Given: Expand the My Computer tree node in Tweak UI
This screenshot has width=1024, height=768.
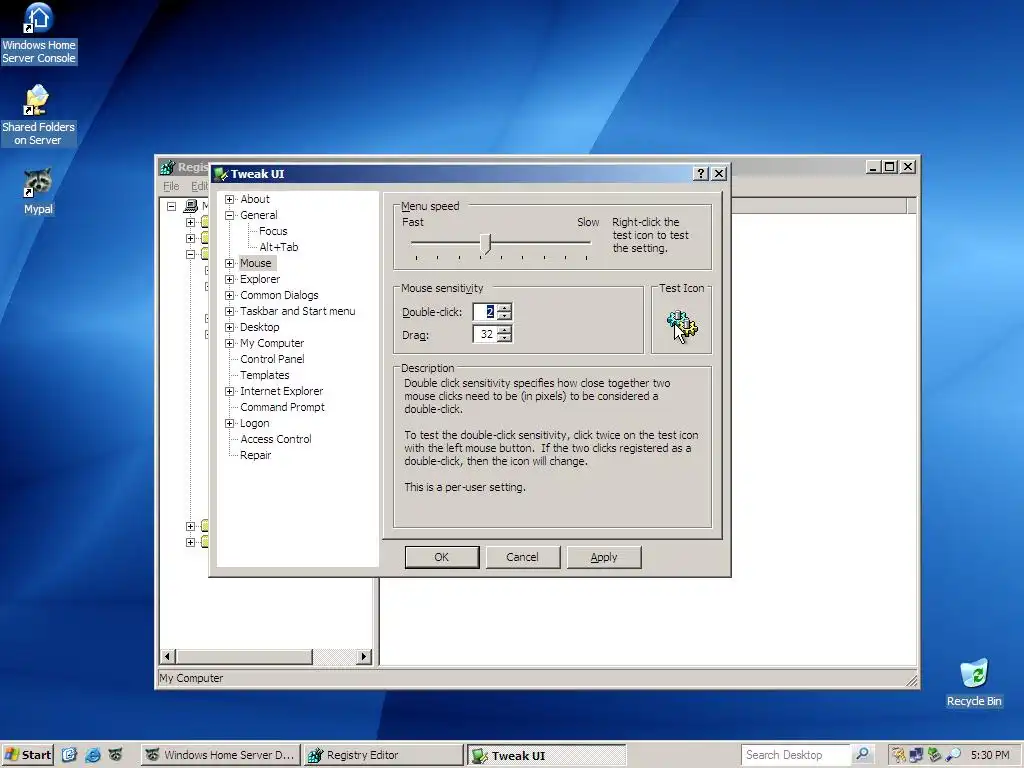Looking at the screenshot, I should click(229, 343).
